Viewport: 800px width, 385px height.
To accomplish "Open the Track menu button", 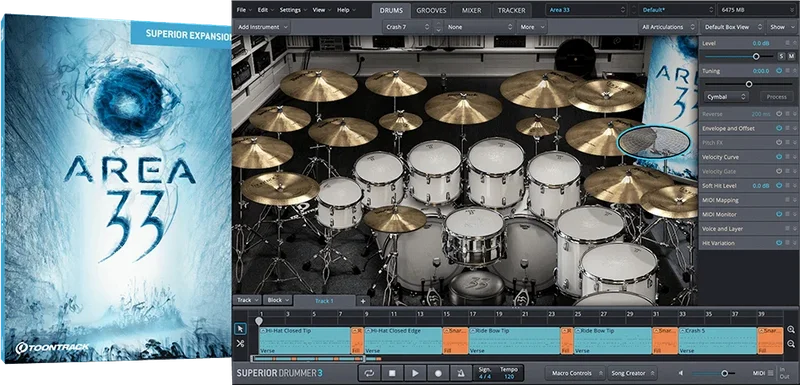I will pyautogui.click(x=247, y=300).
